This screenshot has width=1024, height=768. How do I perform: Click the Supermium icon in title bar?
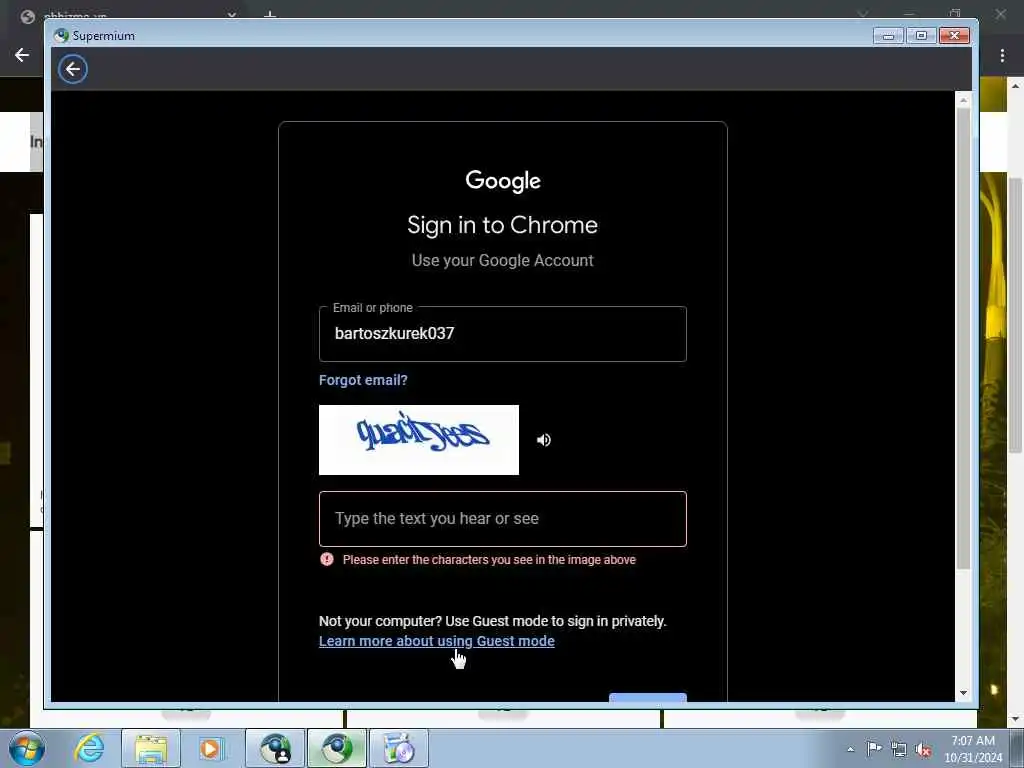coord(61,35)
